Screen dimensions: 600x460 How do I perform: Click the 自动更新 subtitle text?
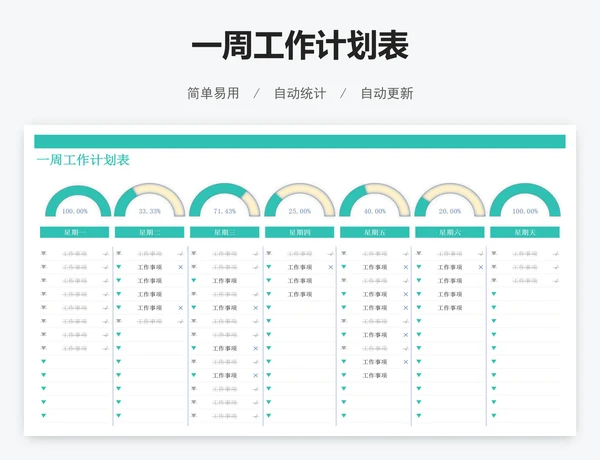click(387, 93)
